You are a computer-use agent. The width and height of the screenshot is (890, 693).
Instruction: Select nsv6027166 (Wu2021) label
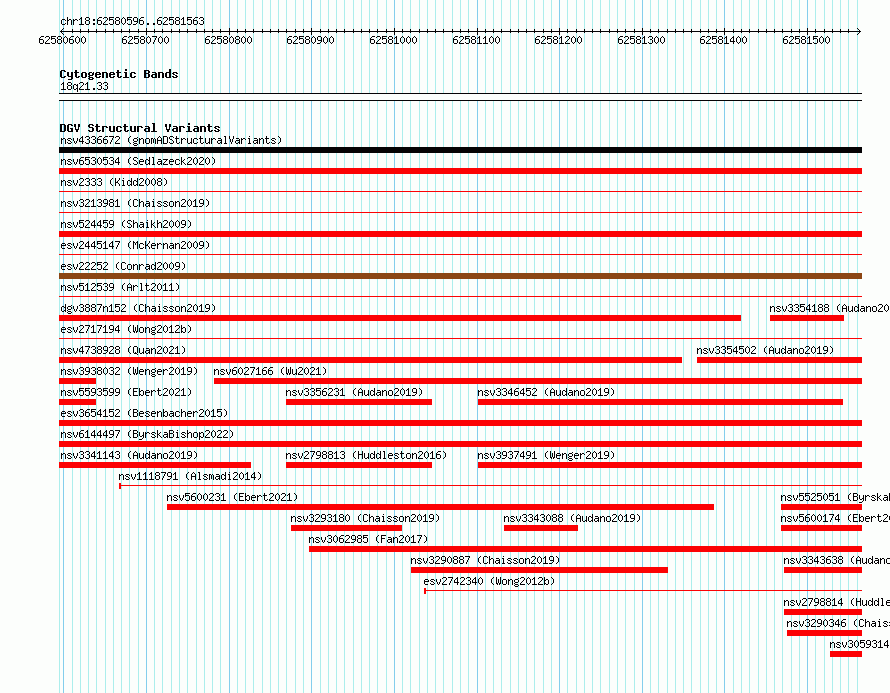pos(270,371)
